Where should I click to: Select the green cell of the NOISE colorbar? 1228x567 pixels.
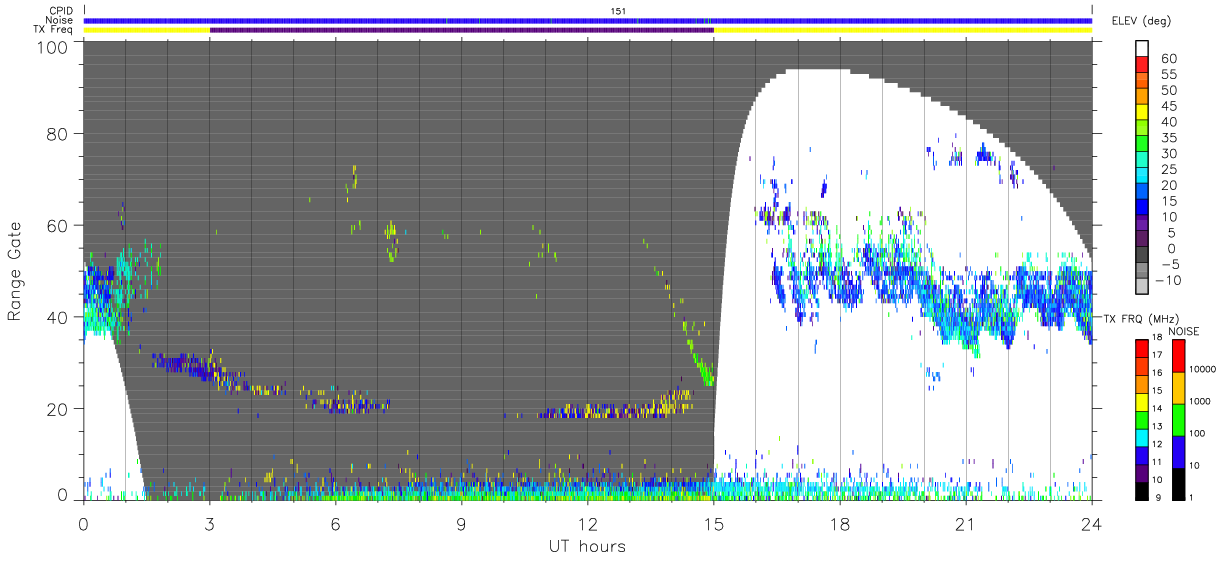pos(1177,420)
